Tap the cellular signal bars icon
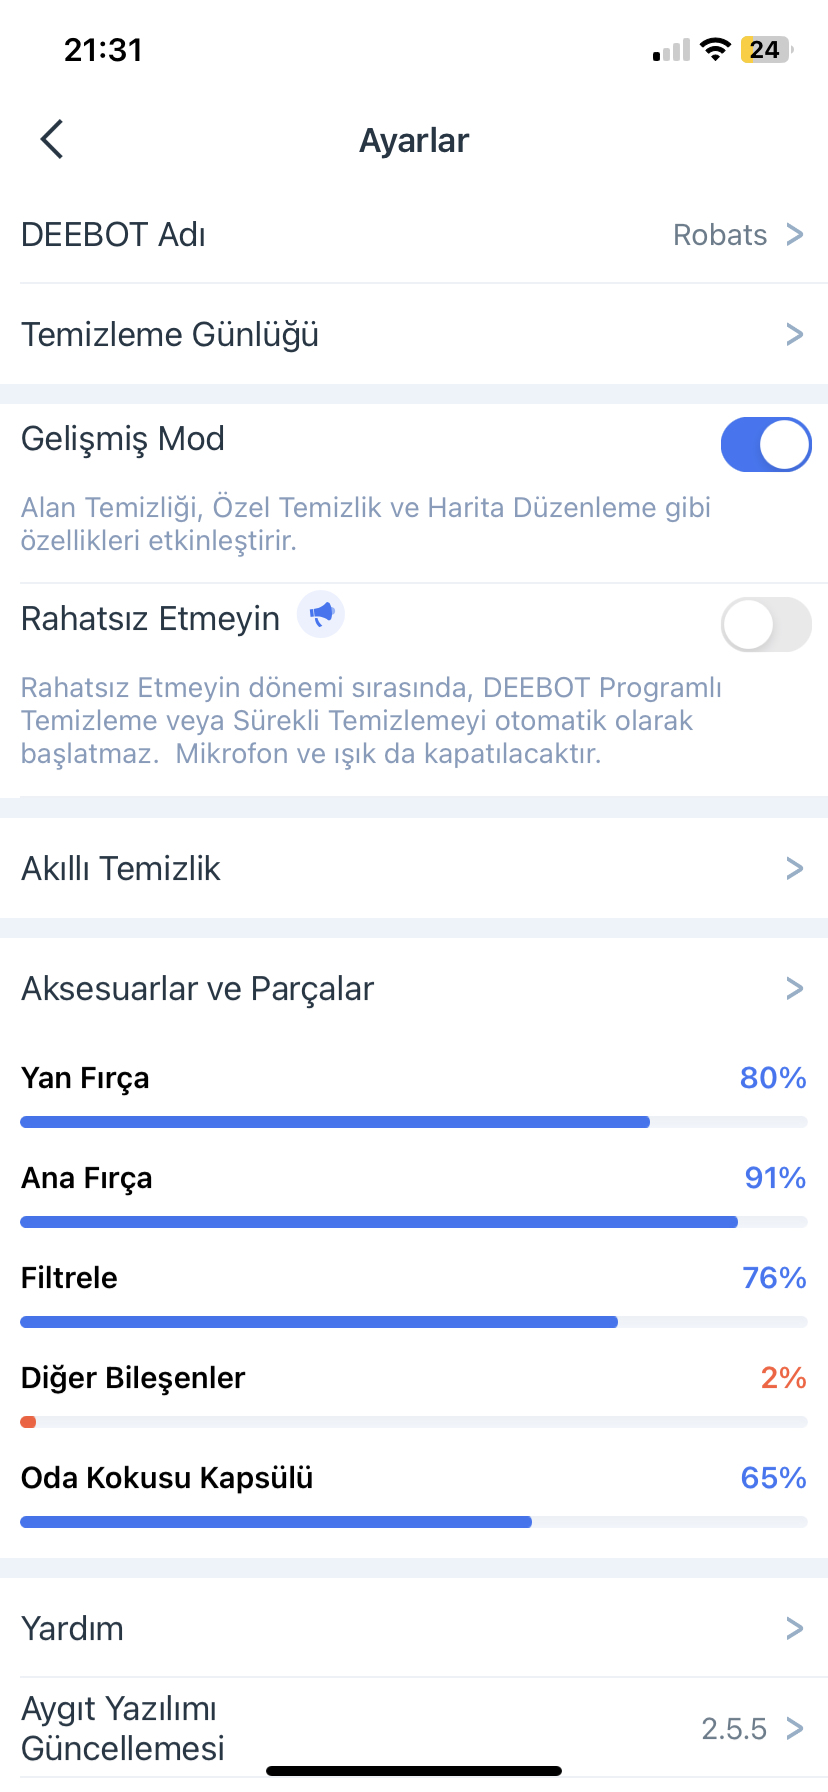This screenshot has height=1792, width=828. click(x=671, y=50)
